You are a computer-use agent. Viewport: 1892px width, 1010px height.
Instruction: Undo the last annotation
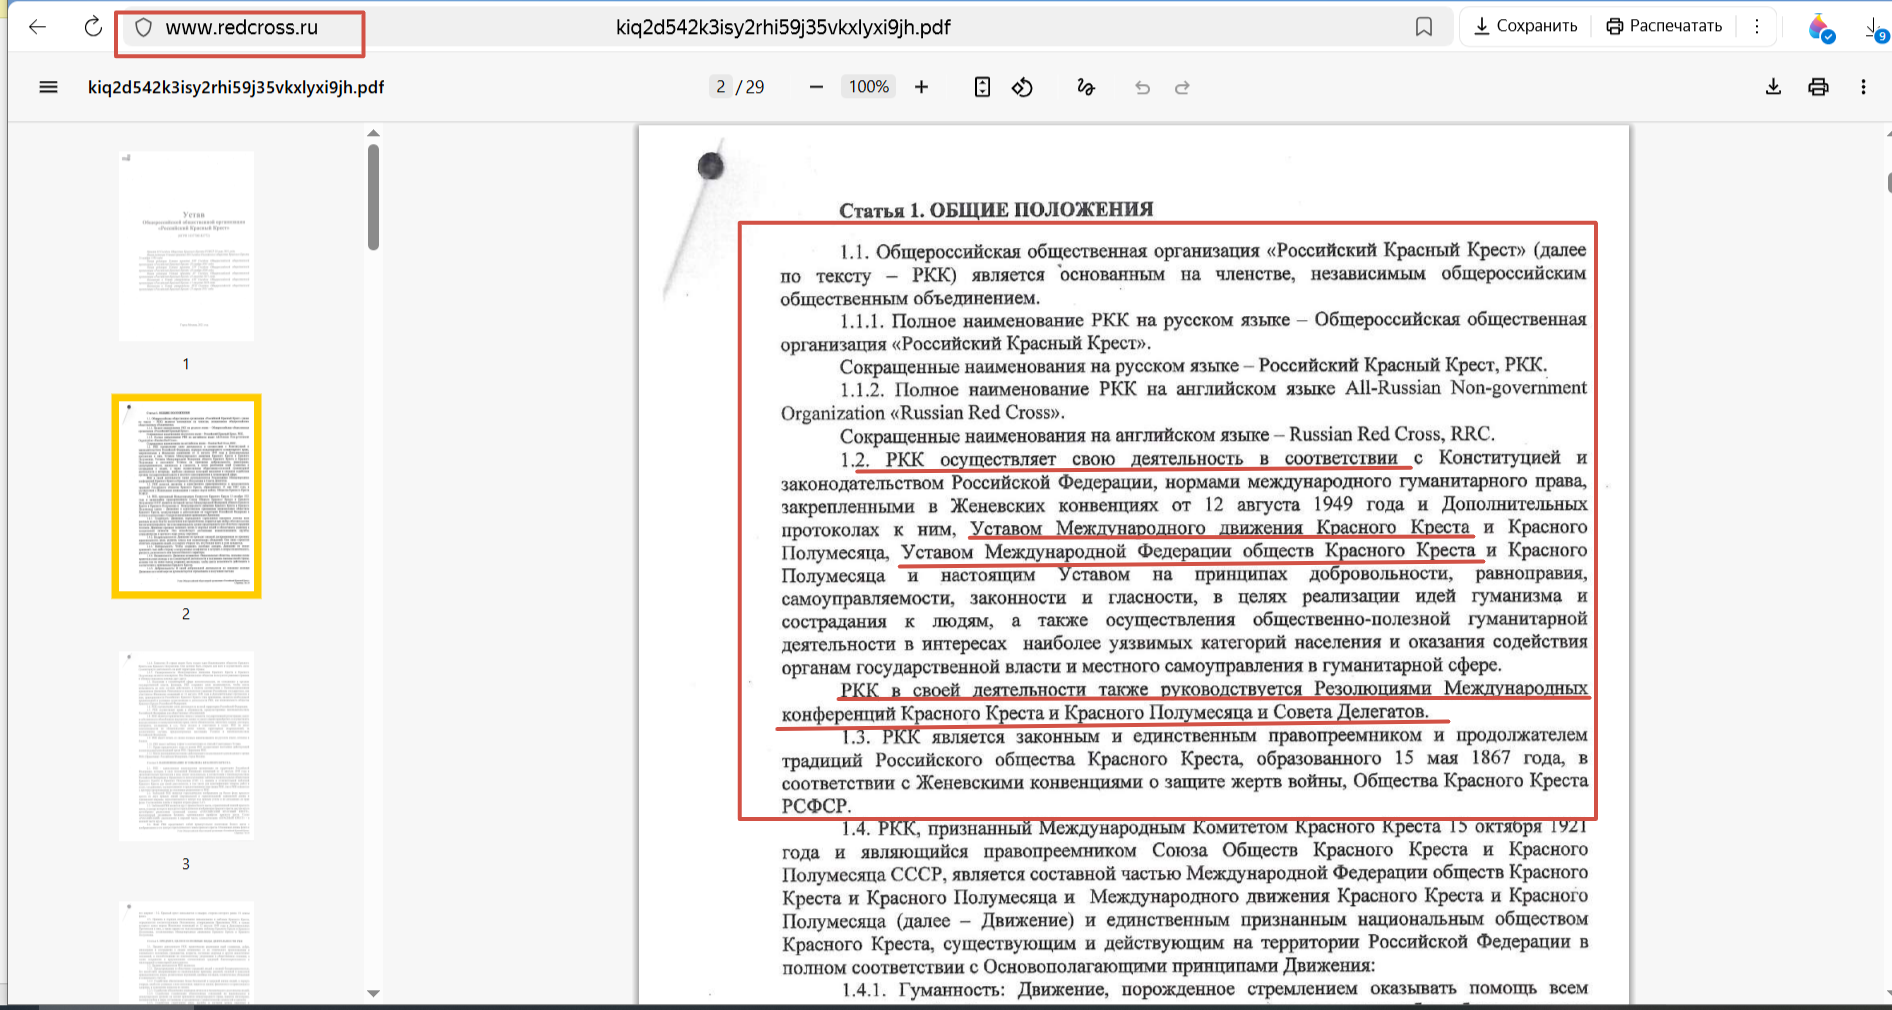pyautogui.click(x=1142, y=87)
